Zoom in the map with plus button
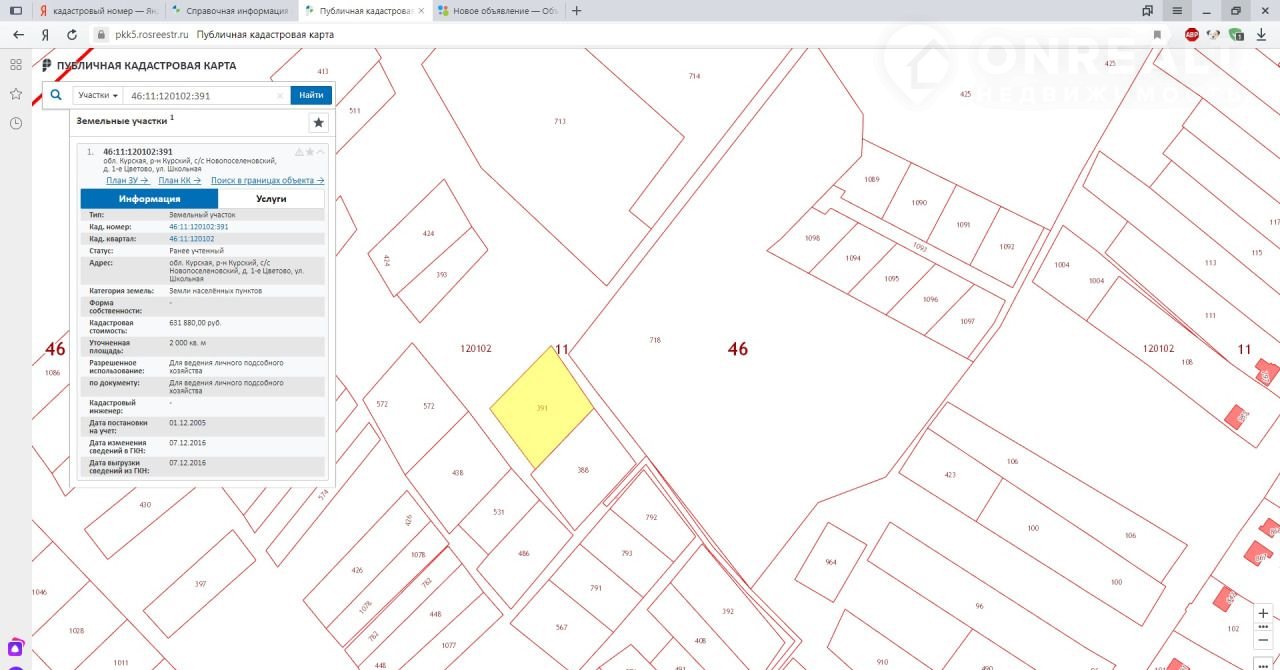The height and width of the screenshot is (670, 1280). [x=1263, y=613]
